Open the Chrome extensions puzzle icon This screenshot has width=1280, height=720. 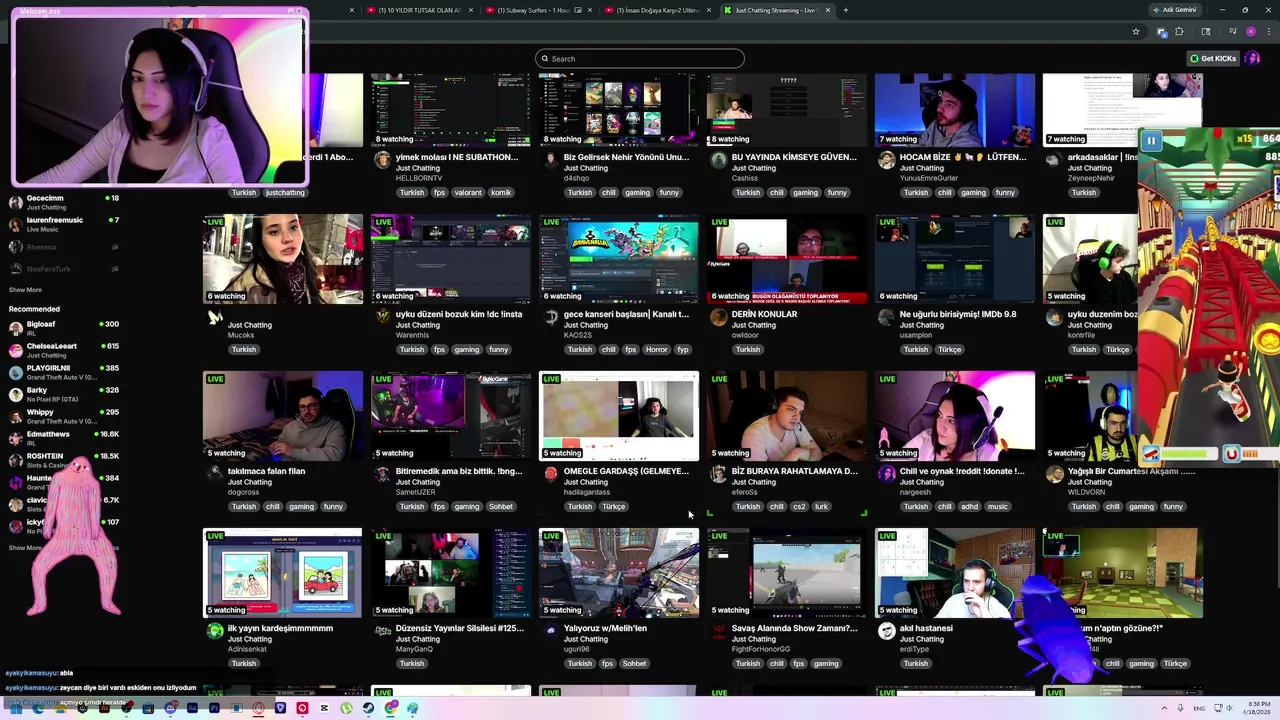[x=1179, y=32]
